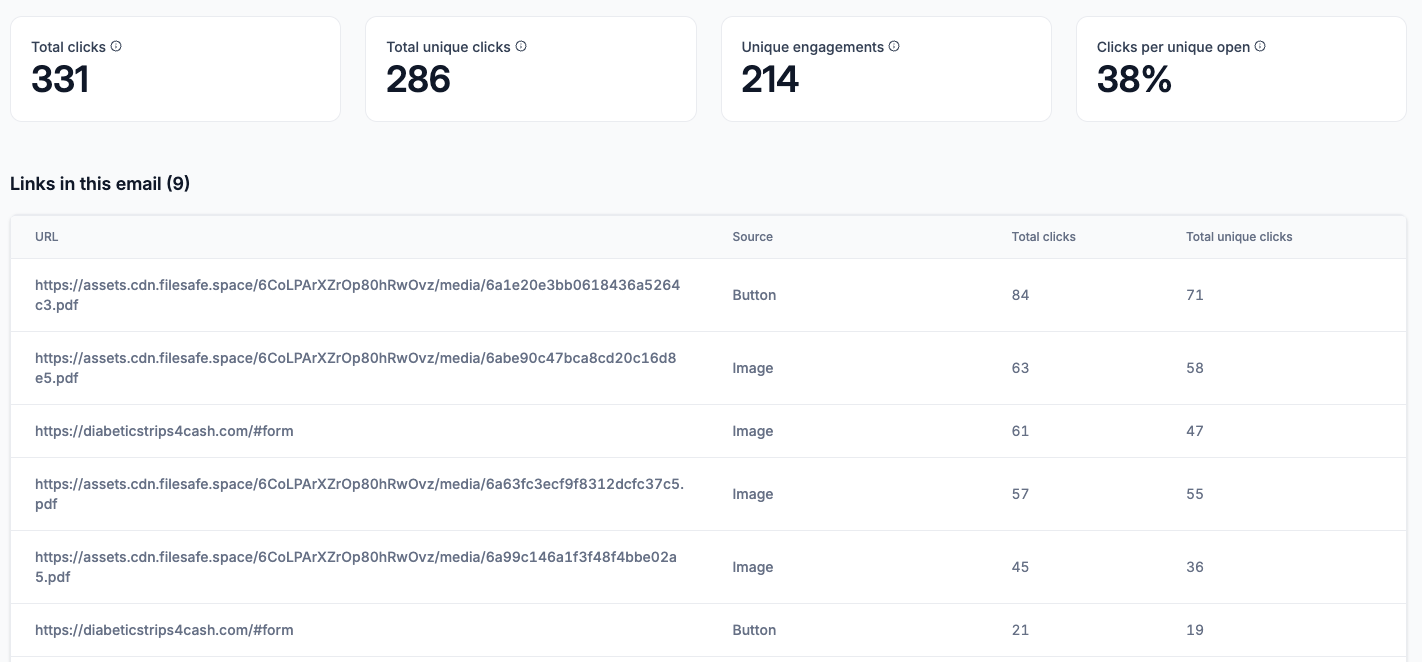Open the PDF link ending in 6a63fc3ecf9f8312dcfc37c5.pdf
This screenshot has width=1422, height=662.
(359, 494)
